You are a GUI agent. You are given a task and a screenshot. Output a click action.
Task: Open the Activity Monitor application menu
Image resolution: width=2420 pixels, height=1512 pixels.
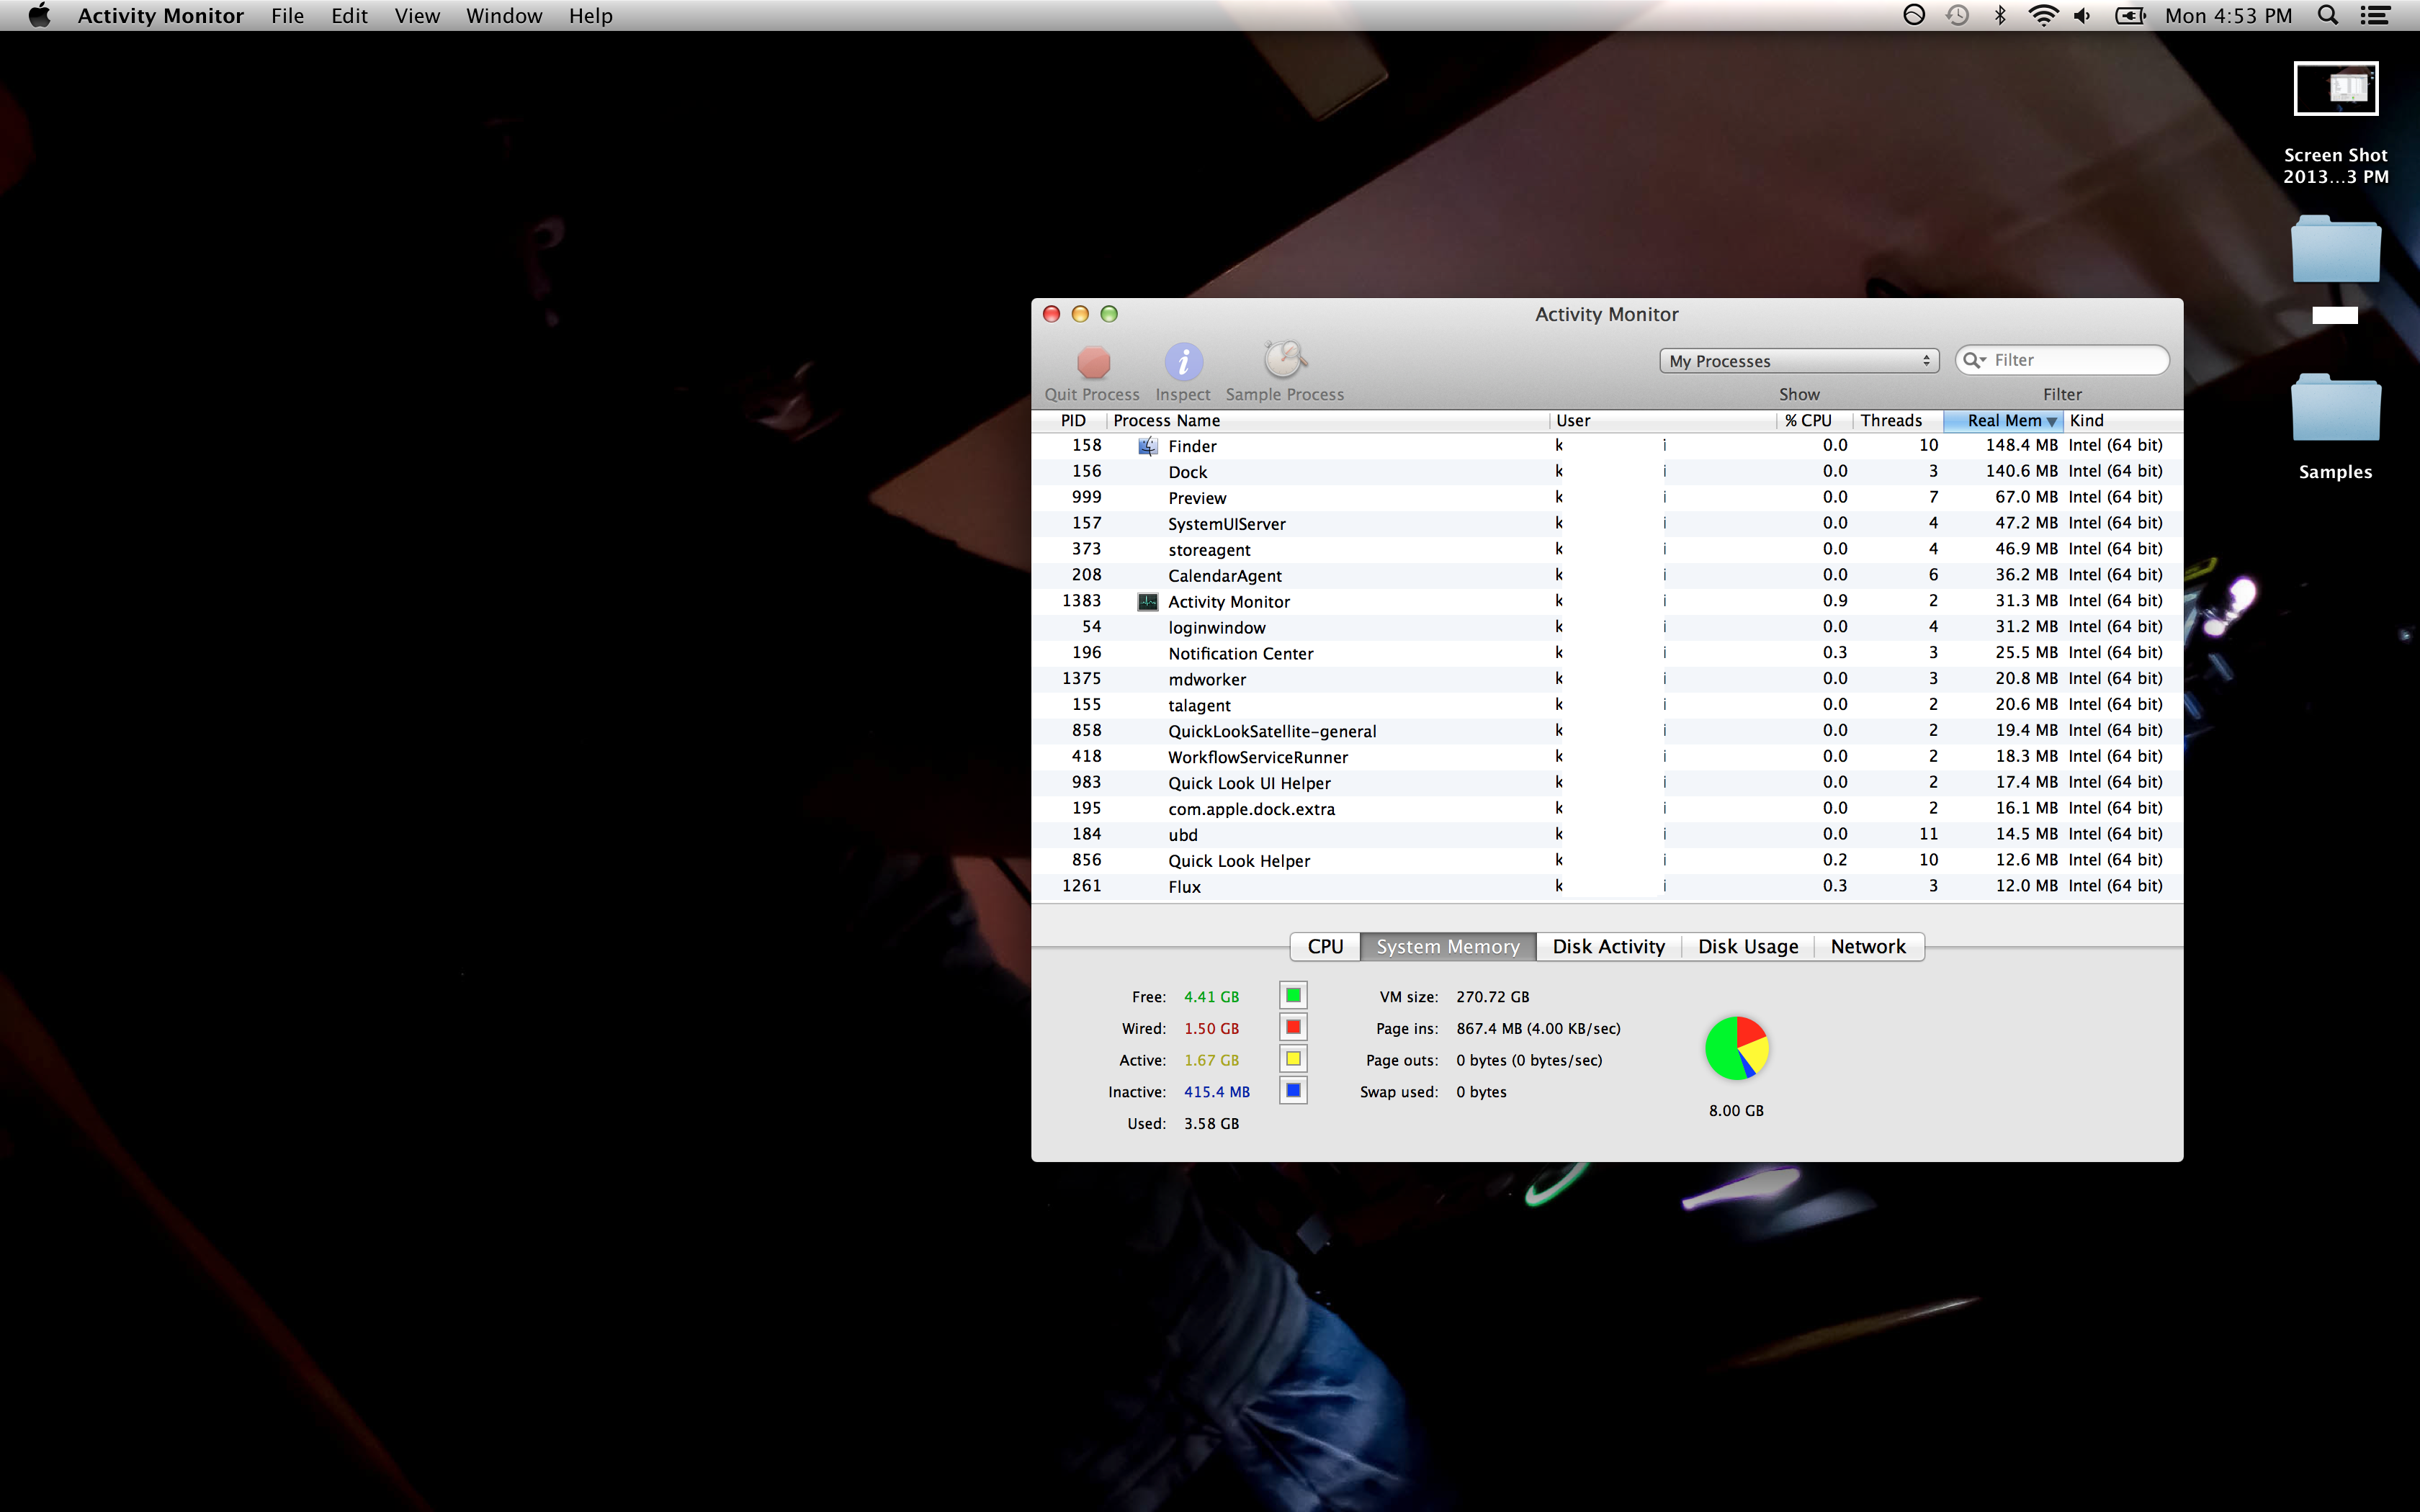click(x=161, y=15)
